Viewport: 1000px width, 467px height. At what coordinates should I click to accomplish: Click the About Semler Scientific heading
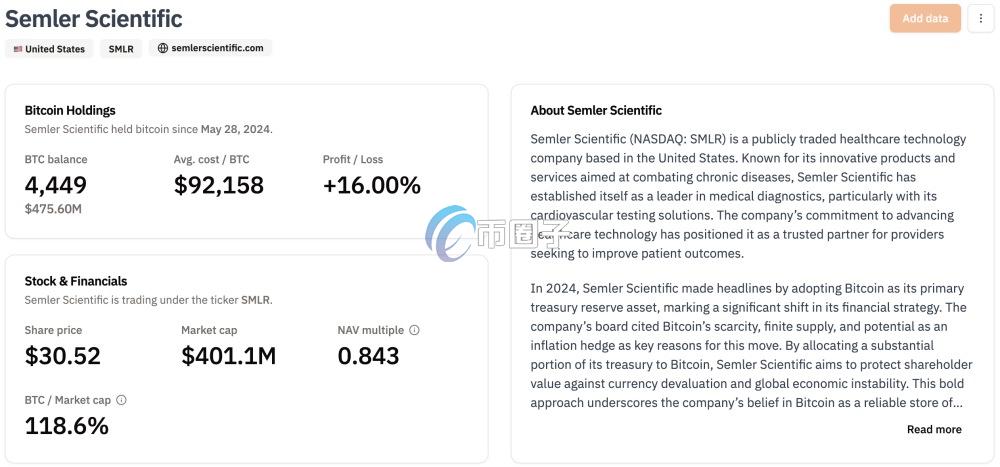click(596, 110)
